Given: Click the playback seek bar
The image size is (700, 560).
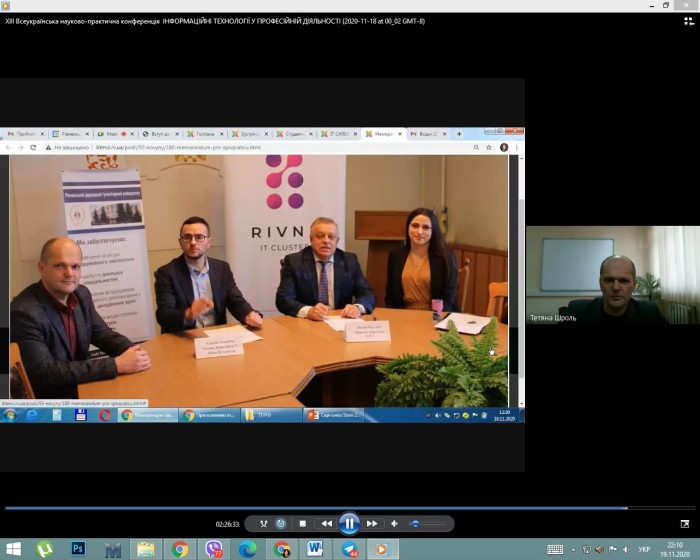Looking at the screenshot, I should [350, 508].
